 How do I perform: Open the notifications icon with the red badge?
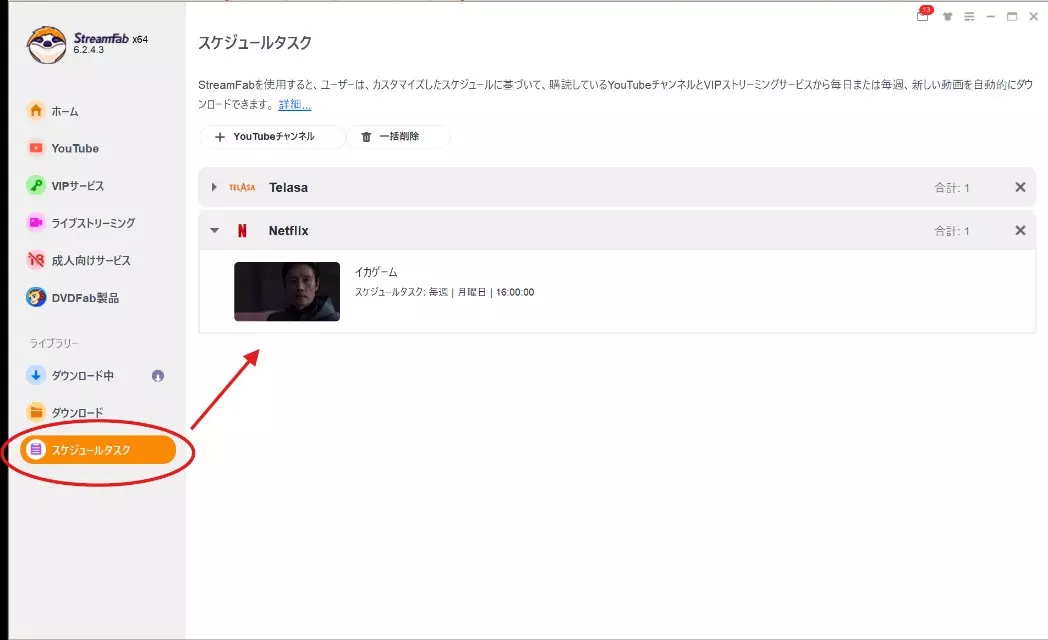coord(923,15)
